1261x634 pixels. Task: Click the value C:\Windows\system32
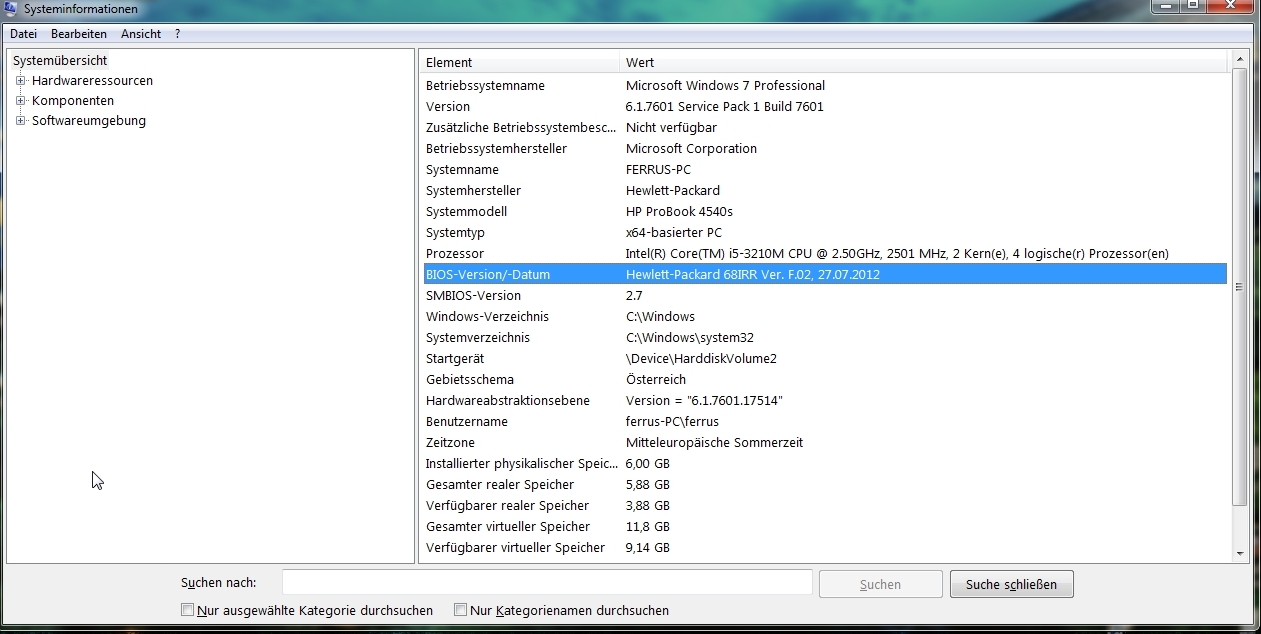click(x=690, y=338)
